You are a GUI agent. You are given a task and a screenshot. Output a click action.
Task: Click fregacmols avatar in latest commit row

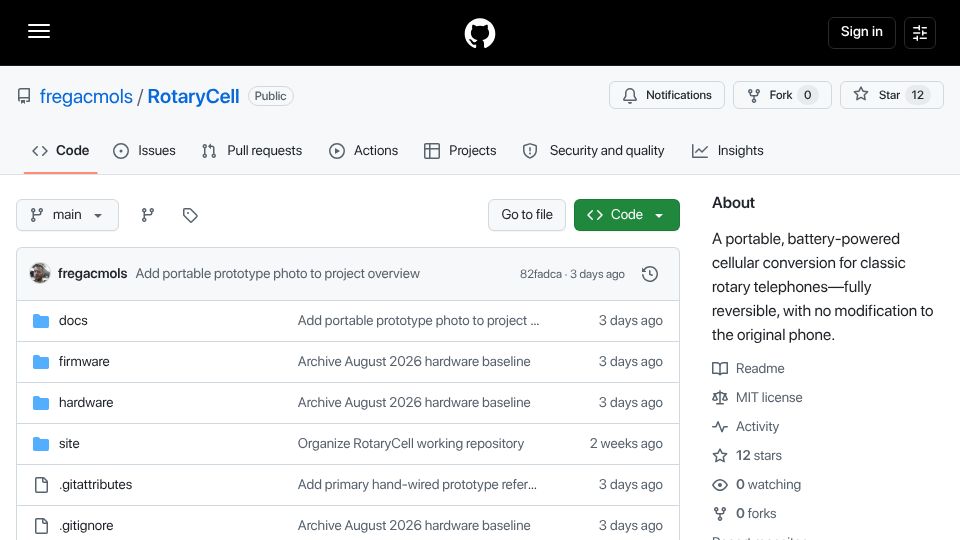[40, 273]
